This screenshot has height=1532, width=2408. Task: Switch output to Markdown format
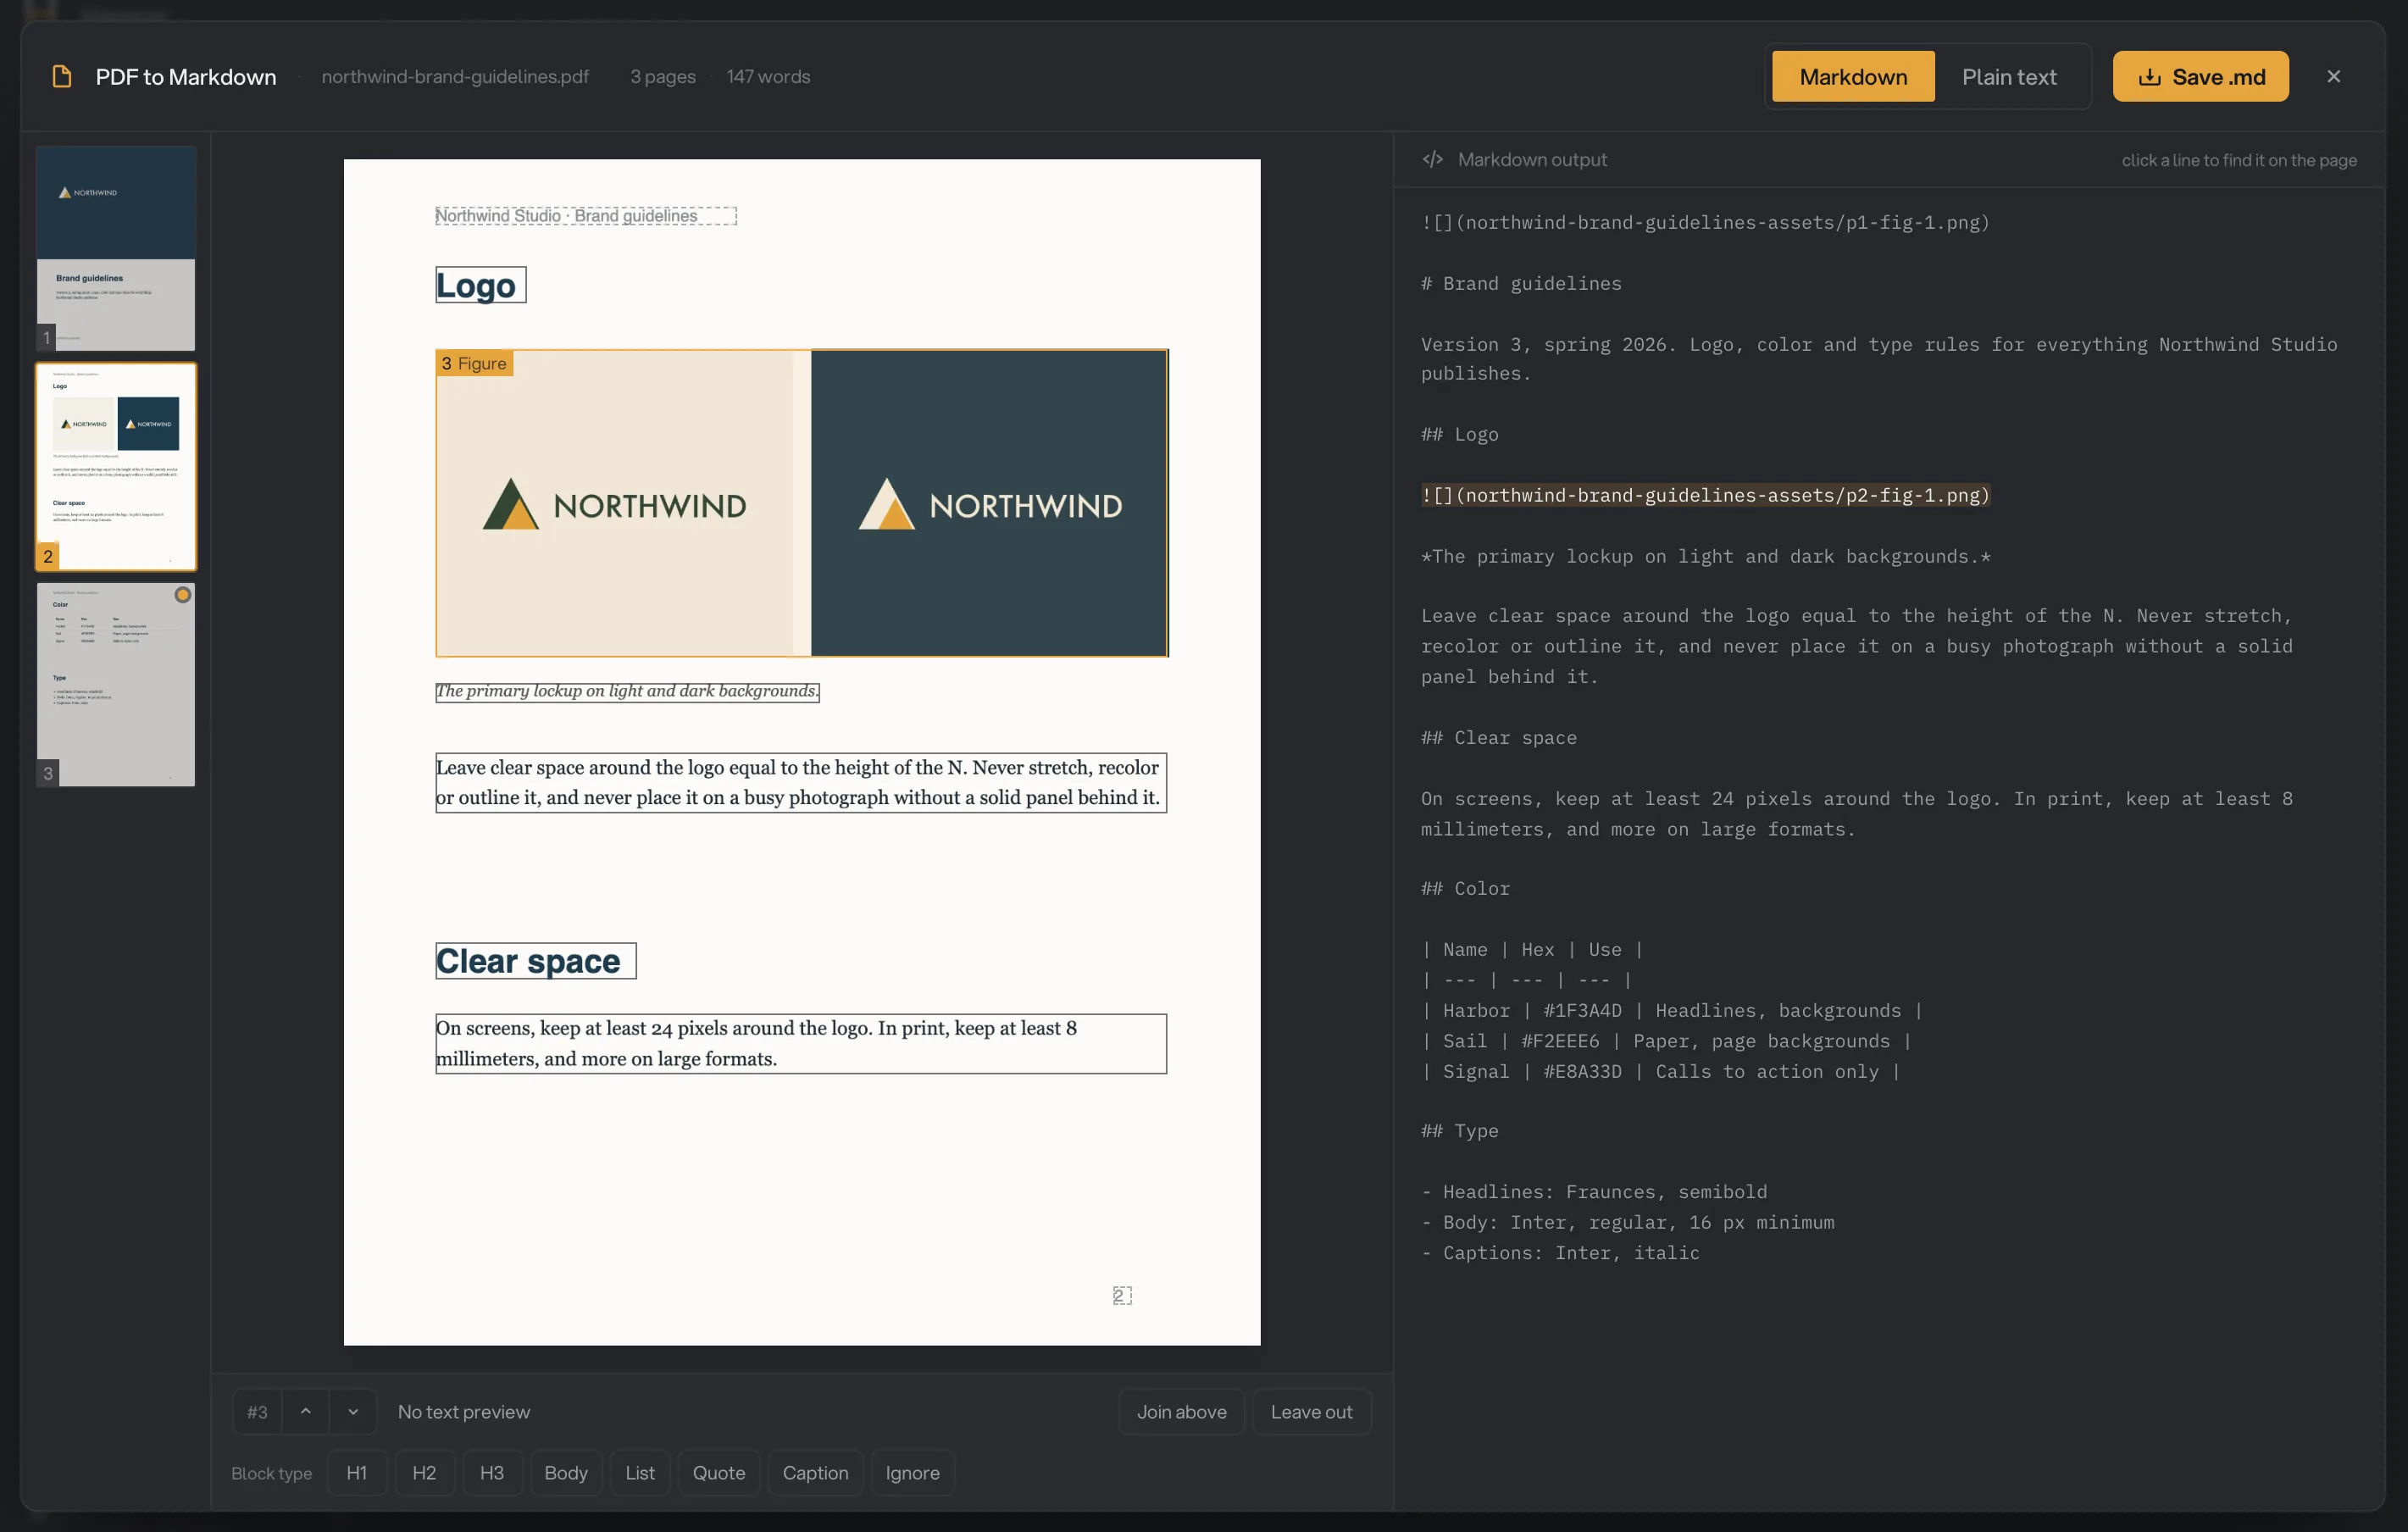coord(1853,77)
